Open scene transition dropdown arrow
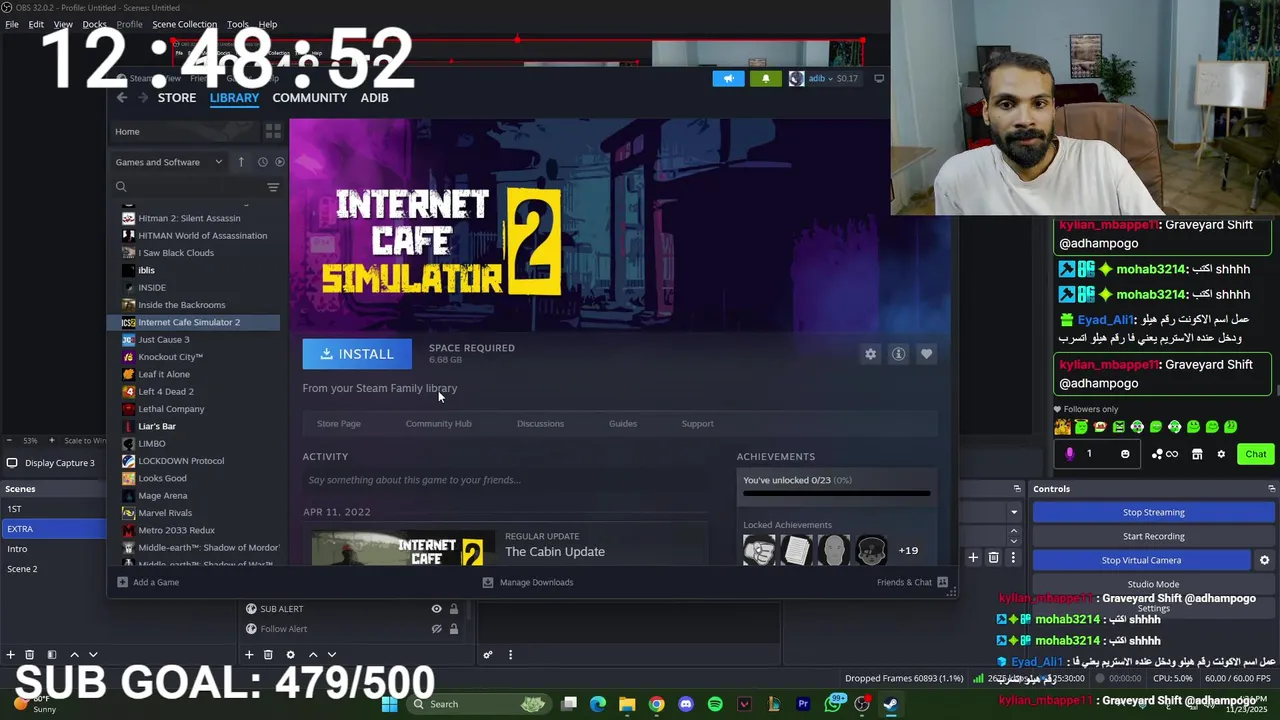Viewport: 1280px width, 720px height. 1013,512
